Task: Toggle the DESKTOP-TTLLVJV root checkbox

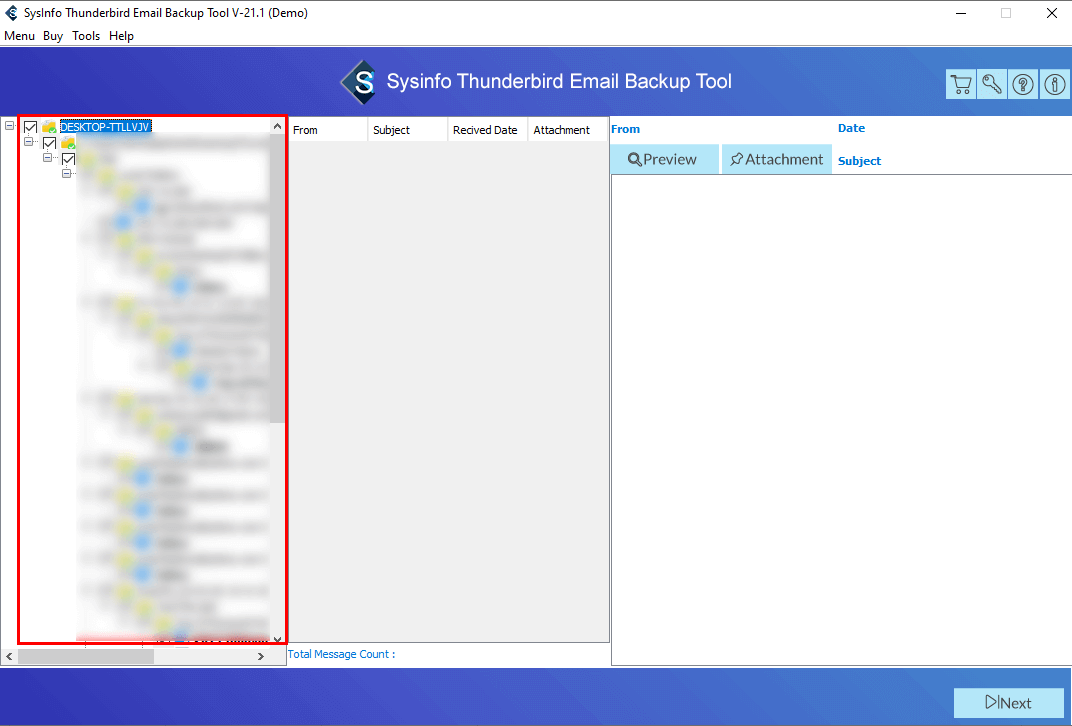Action: click(x=30, y=126)
